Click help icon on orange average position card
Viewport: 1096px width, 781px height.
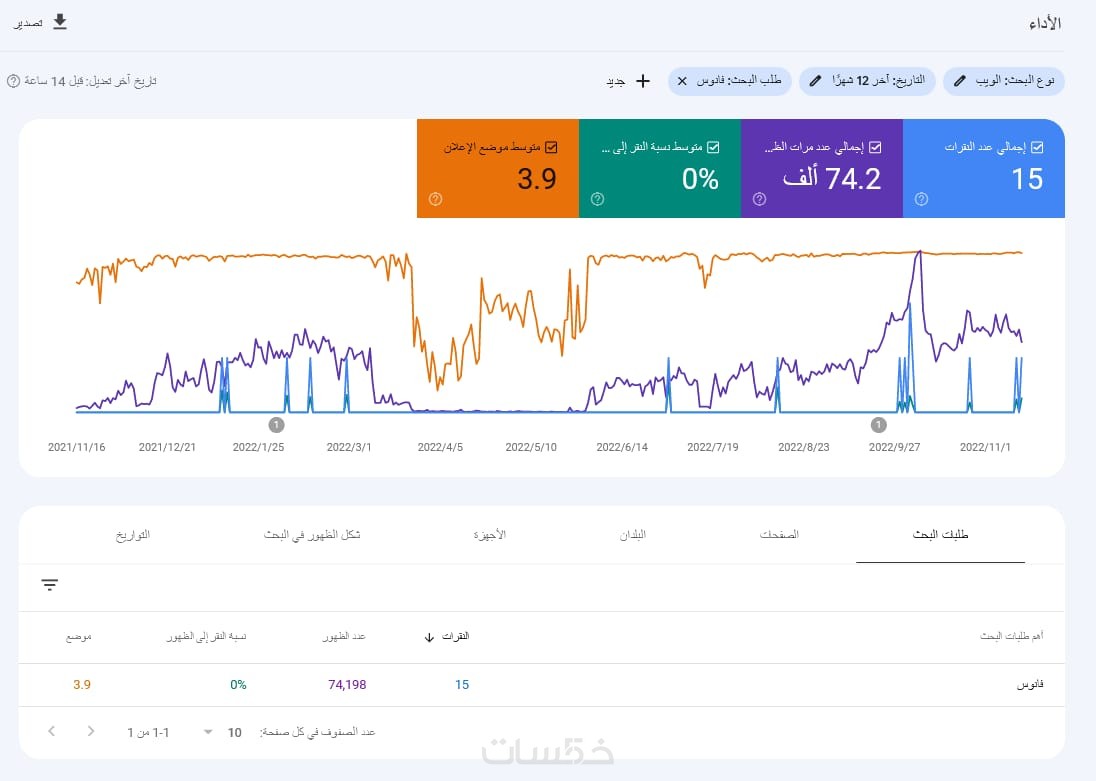click(435, 199)
